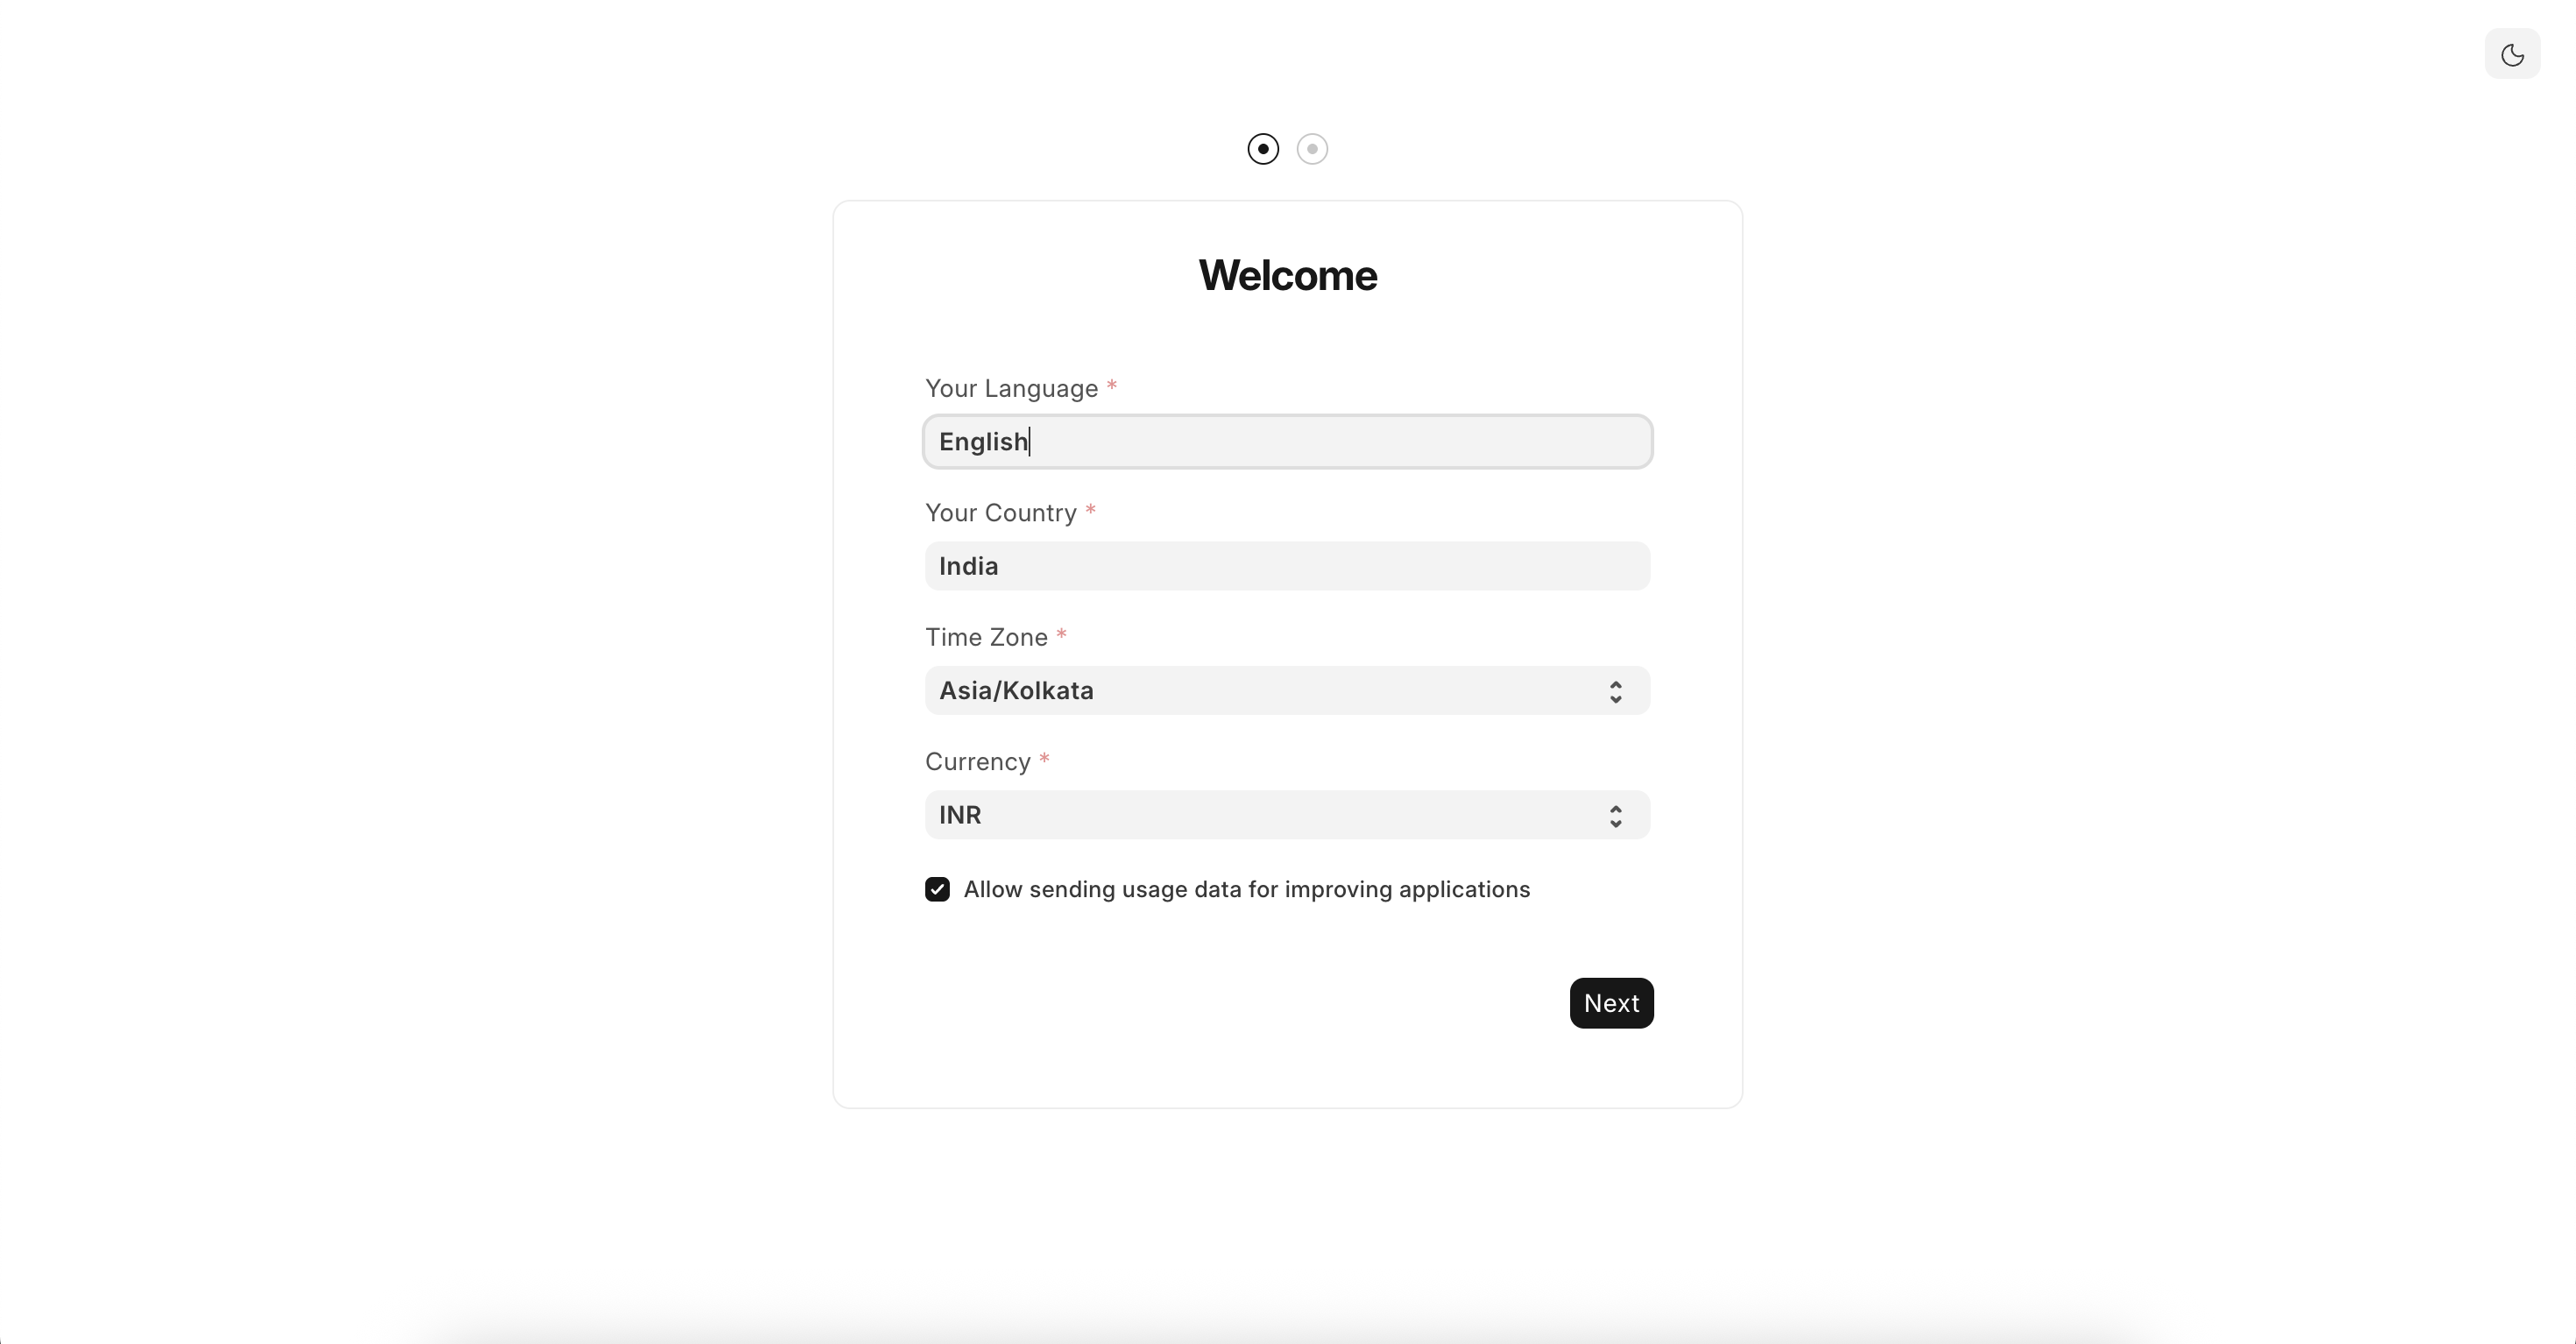
Task: Click the Currency up-down arrows icon
Action: pyautogui.click(x=1615, y=816)
